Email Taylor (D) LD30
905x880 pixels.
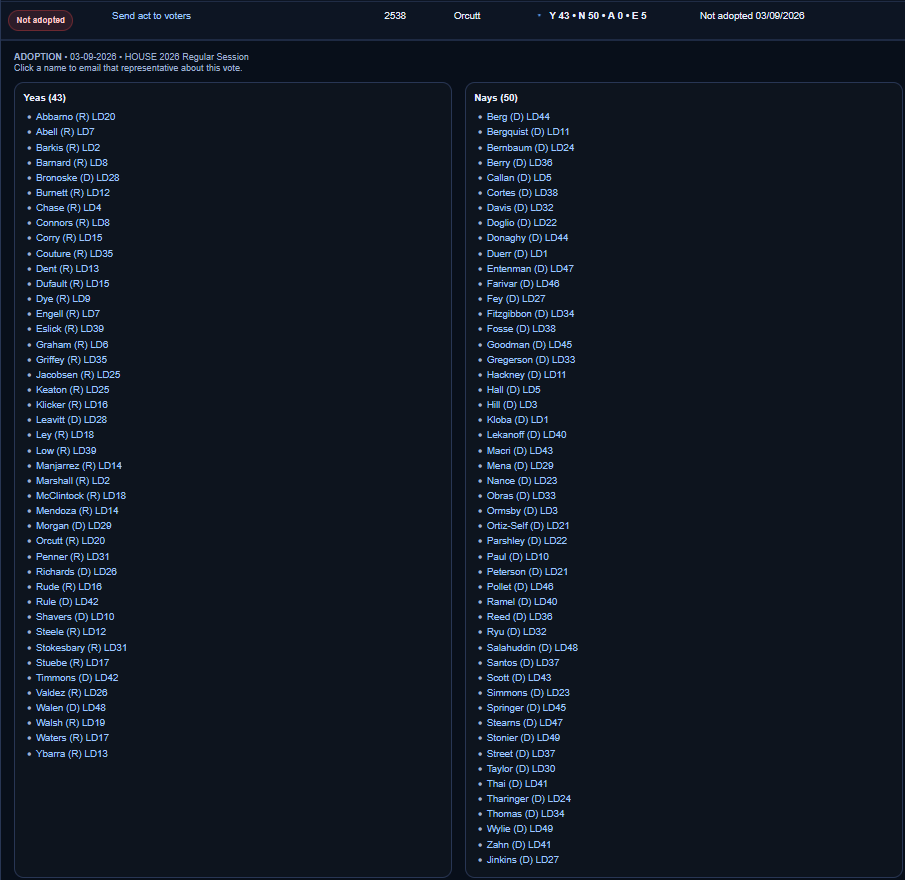521,769
